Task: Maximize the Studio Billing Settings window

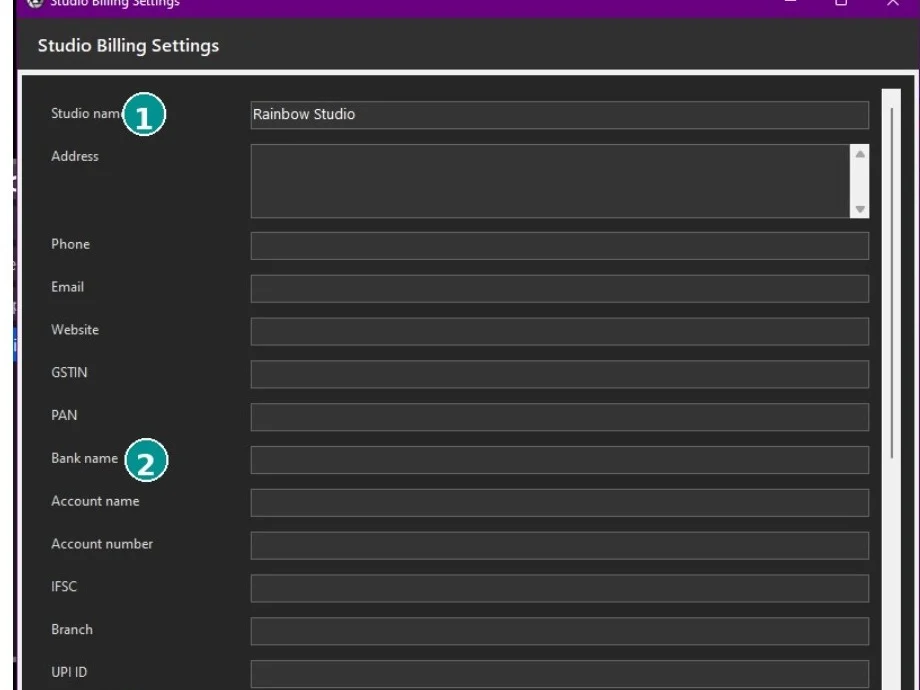Action: (x=841, y=3)
